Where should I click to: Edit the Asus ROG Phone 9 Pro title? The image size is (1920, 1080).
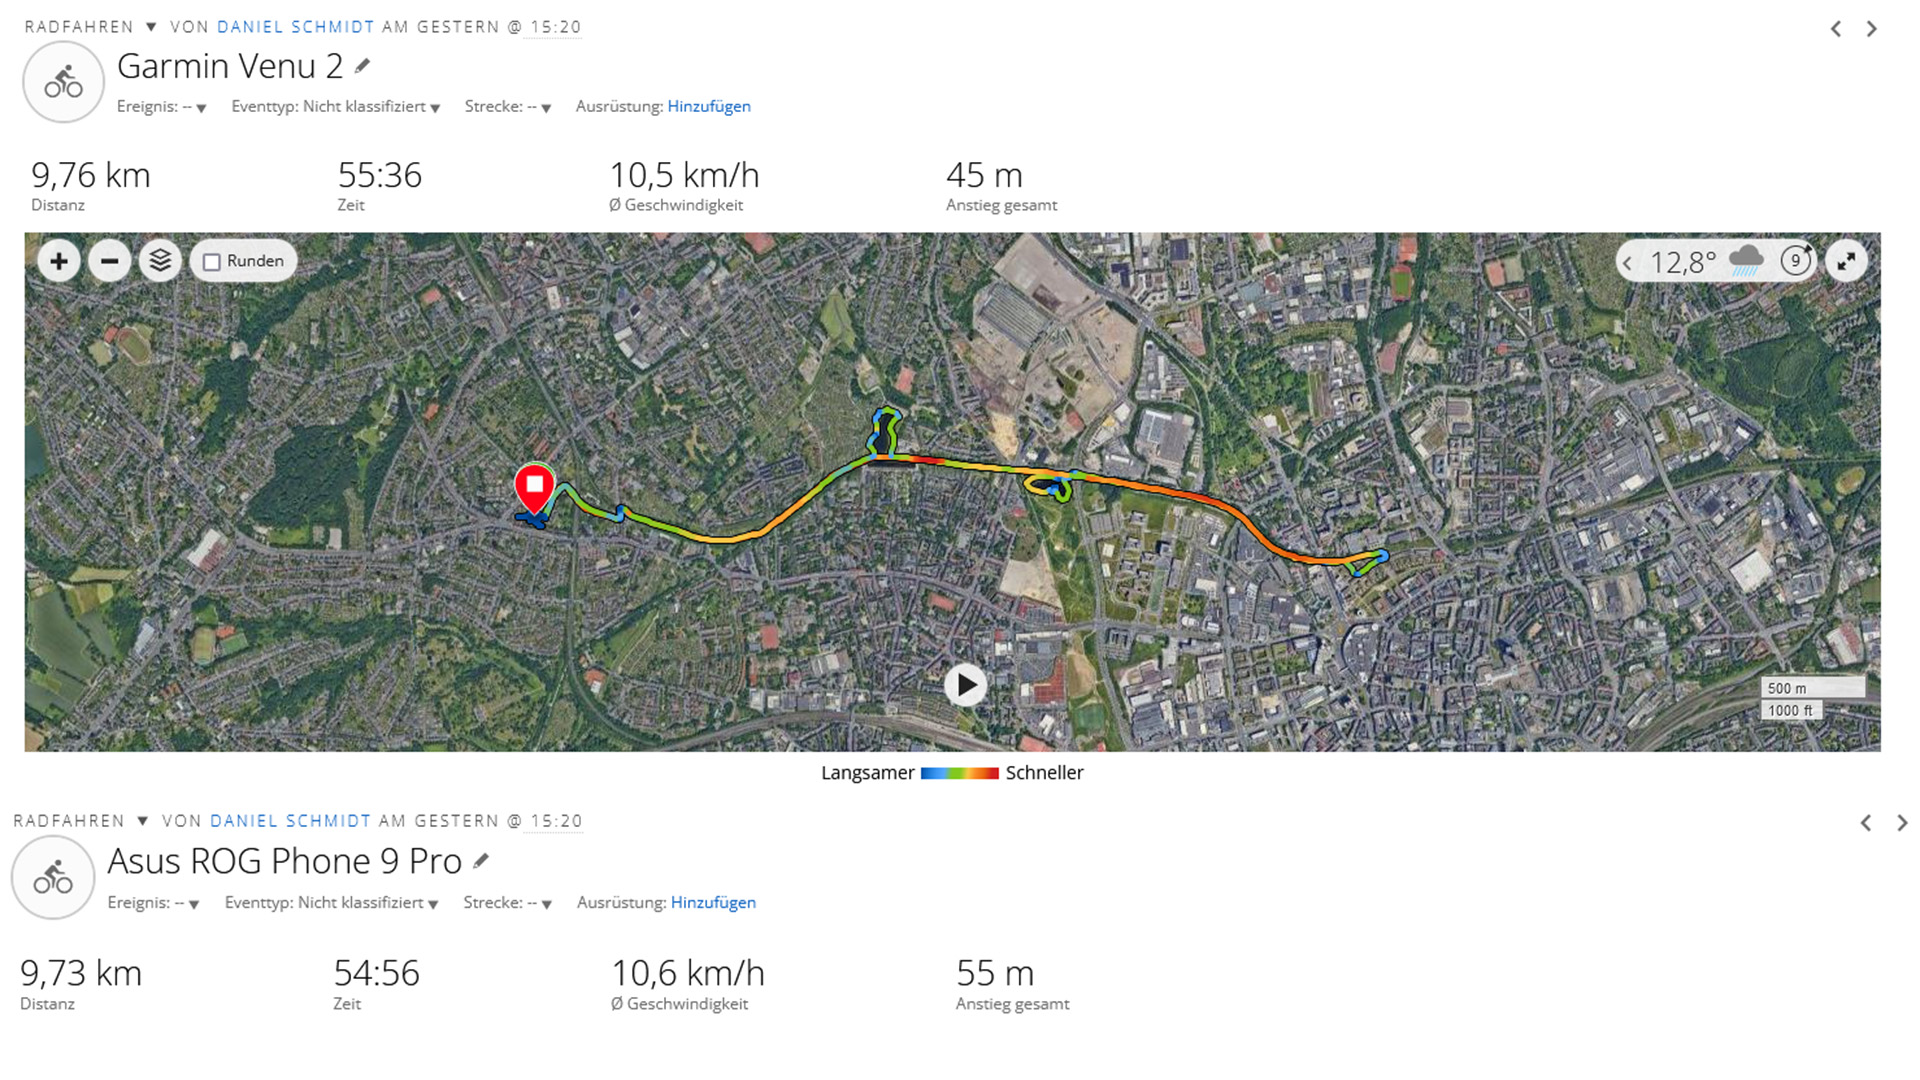tap(481, 861)
